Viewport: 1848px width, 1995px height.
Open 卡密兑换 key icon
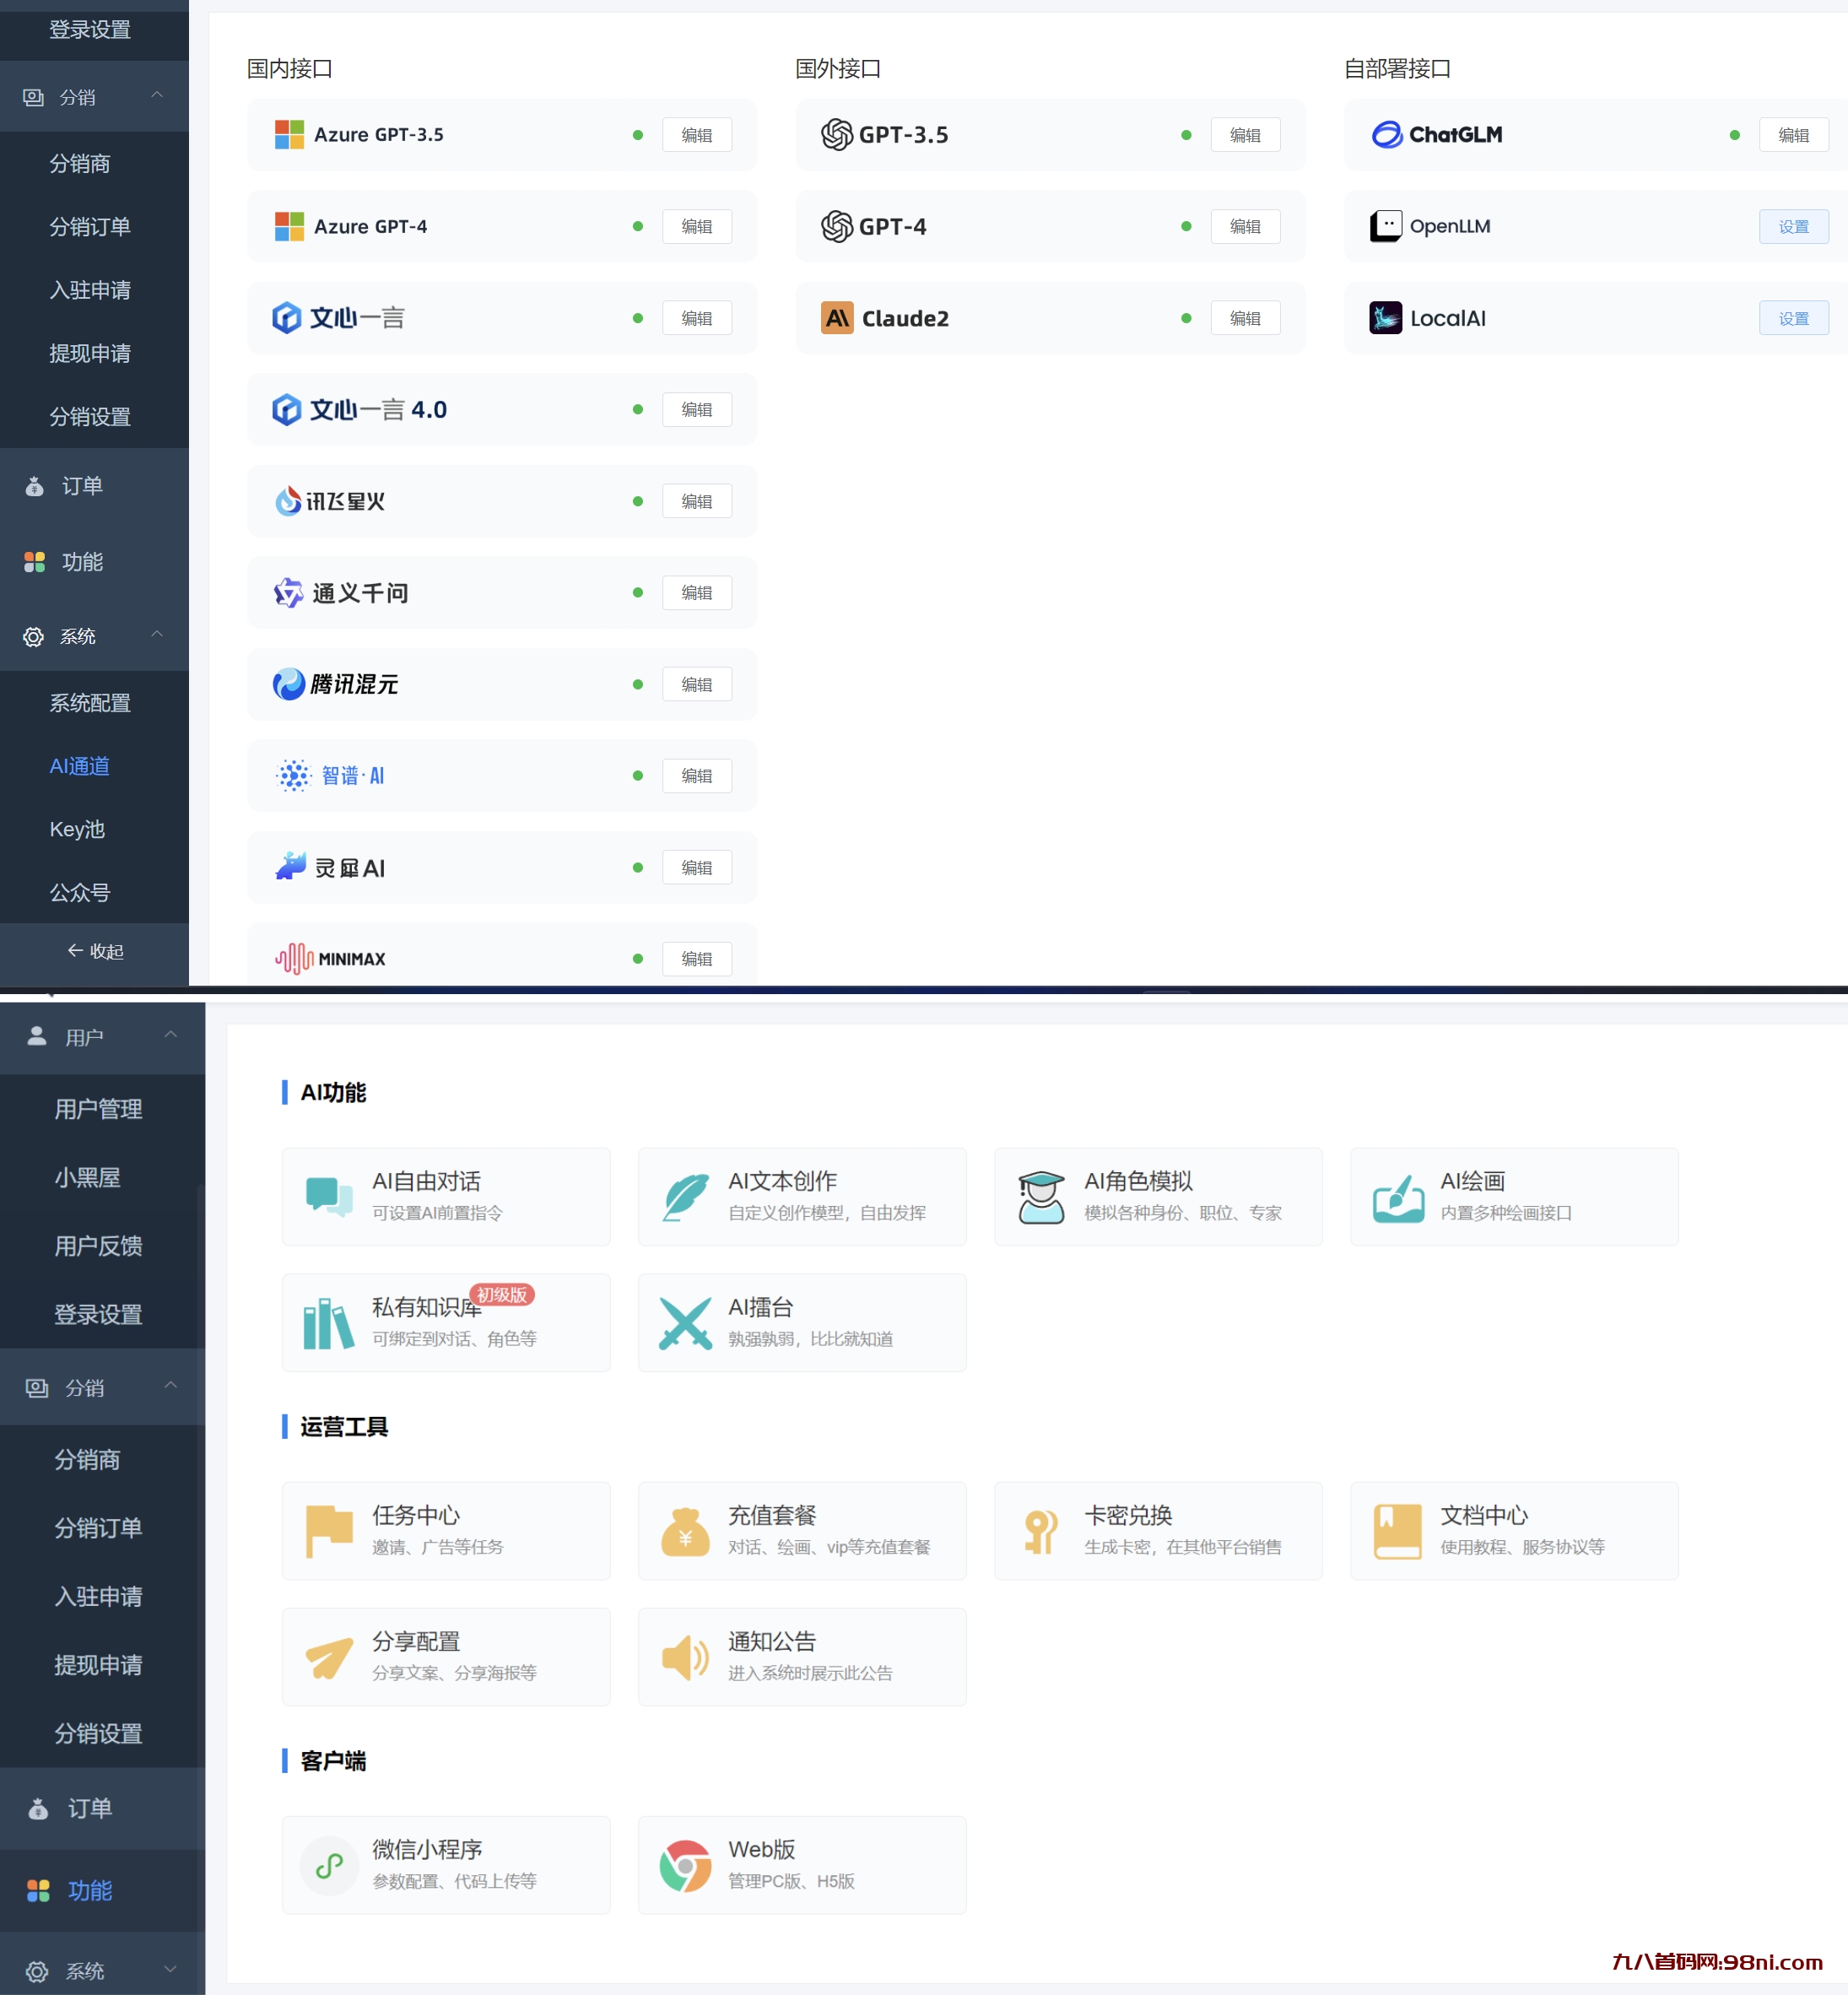(1041, 1532)
